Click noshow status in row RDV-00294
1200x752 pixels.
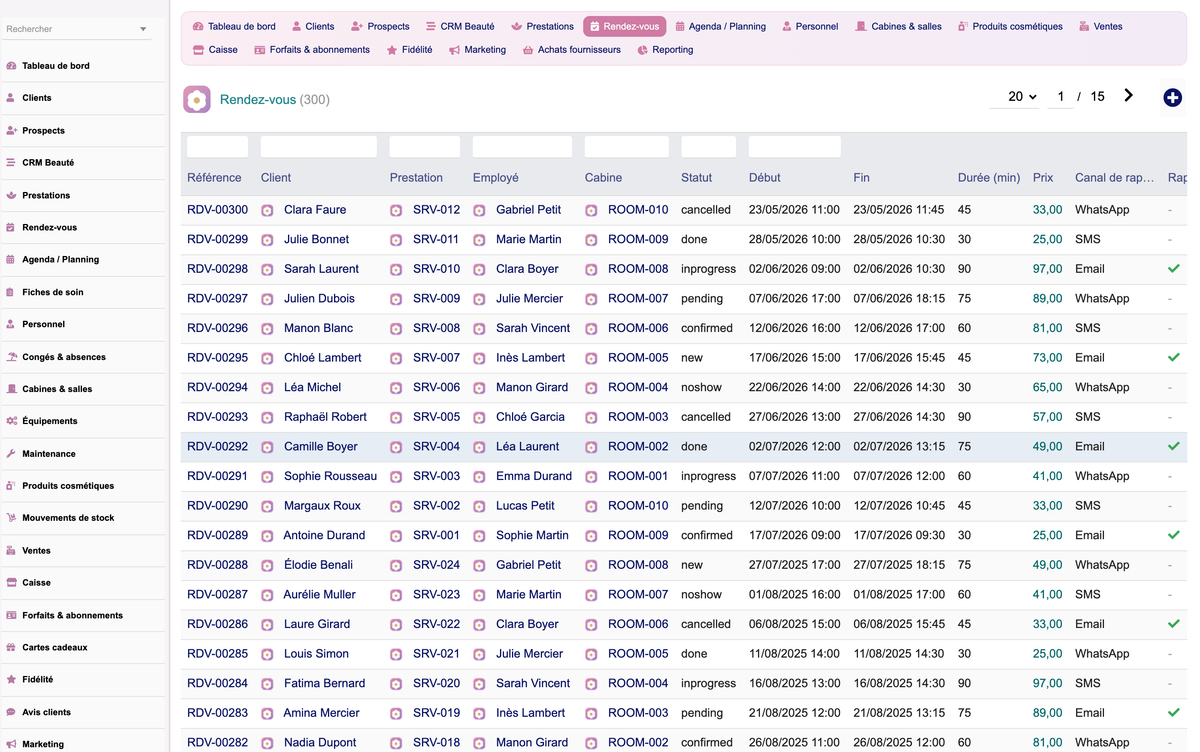701,387
